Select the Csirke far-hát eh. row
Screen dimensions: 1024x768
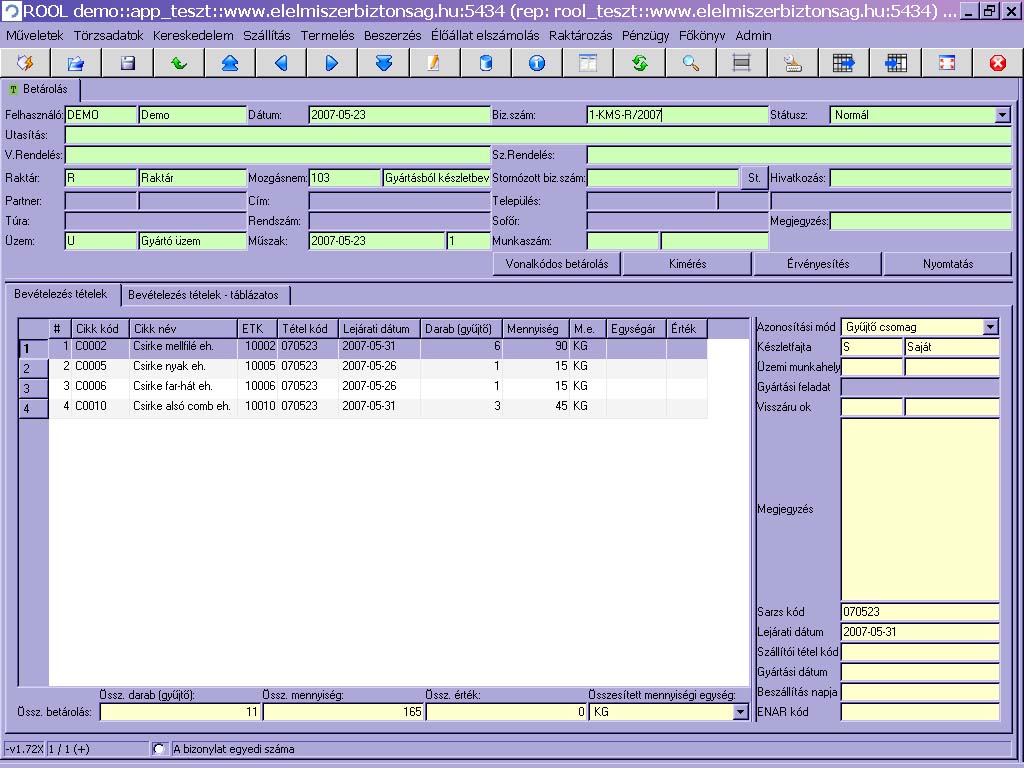pos(173,387)
